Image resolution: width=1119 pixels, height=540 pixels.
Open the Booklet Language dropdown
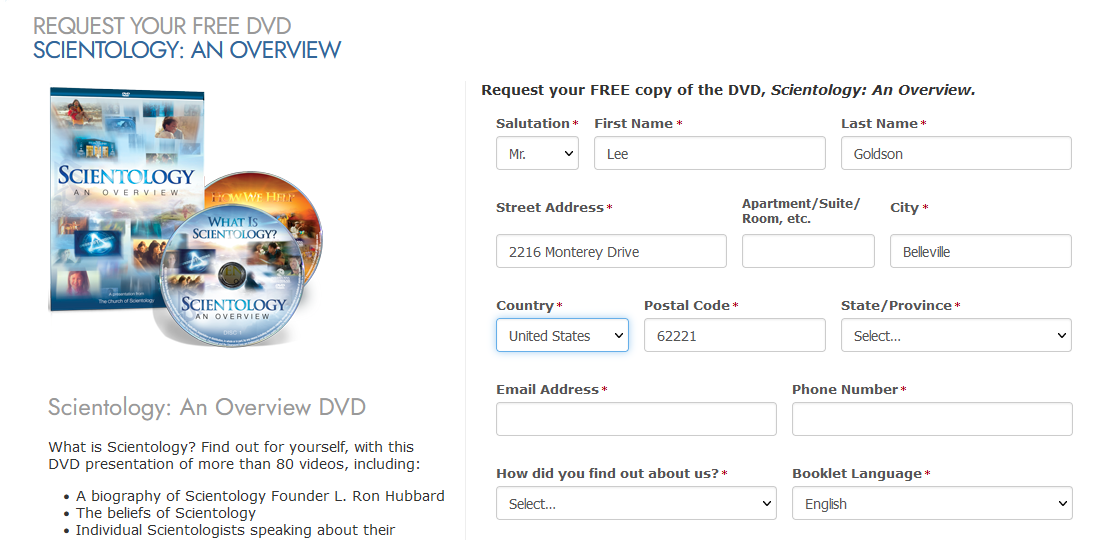click(931, 504)
